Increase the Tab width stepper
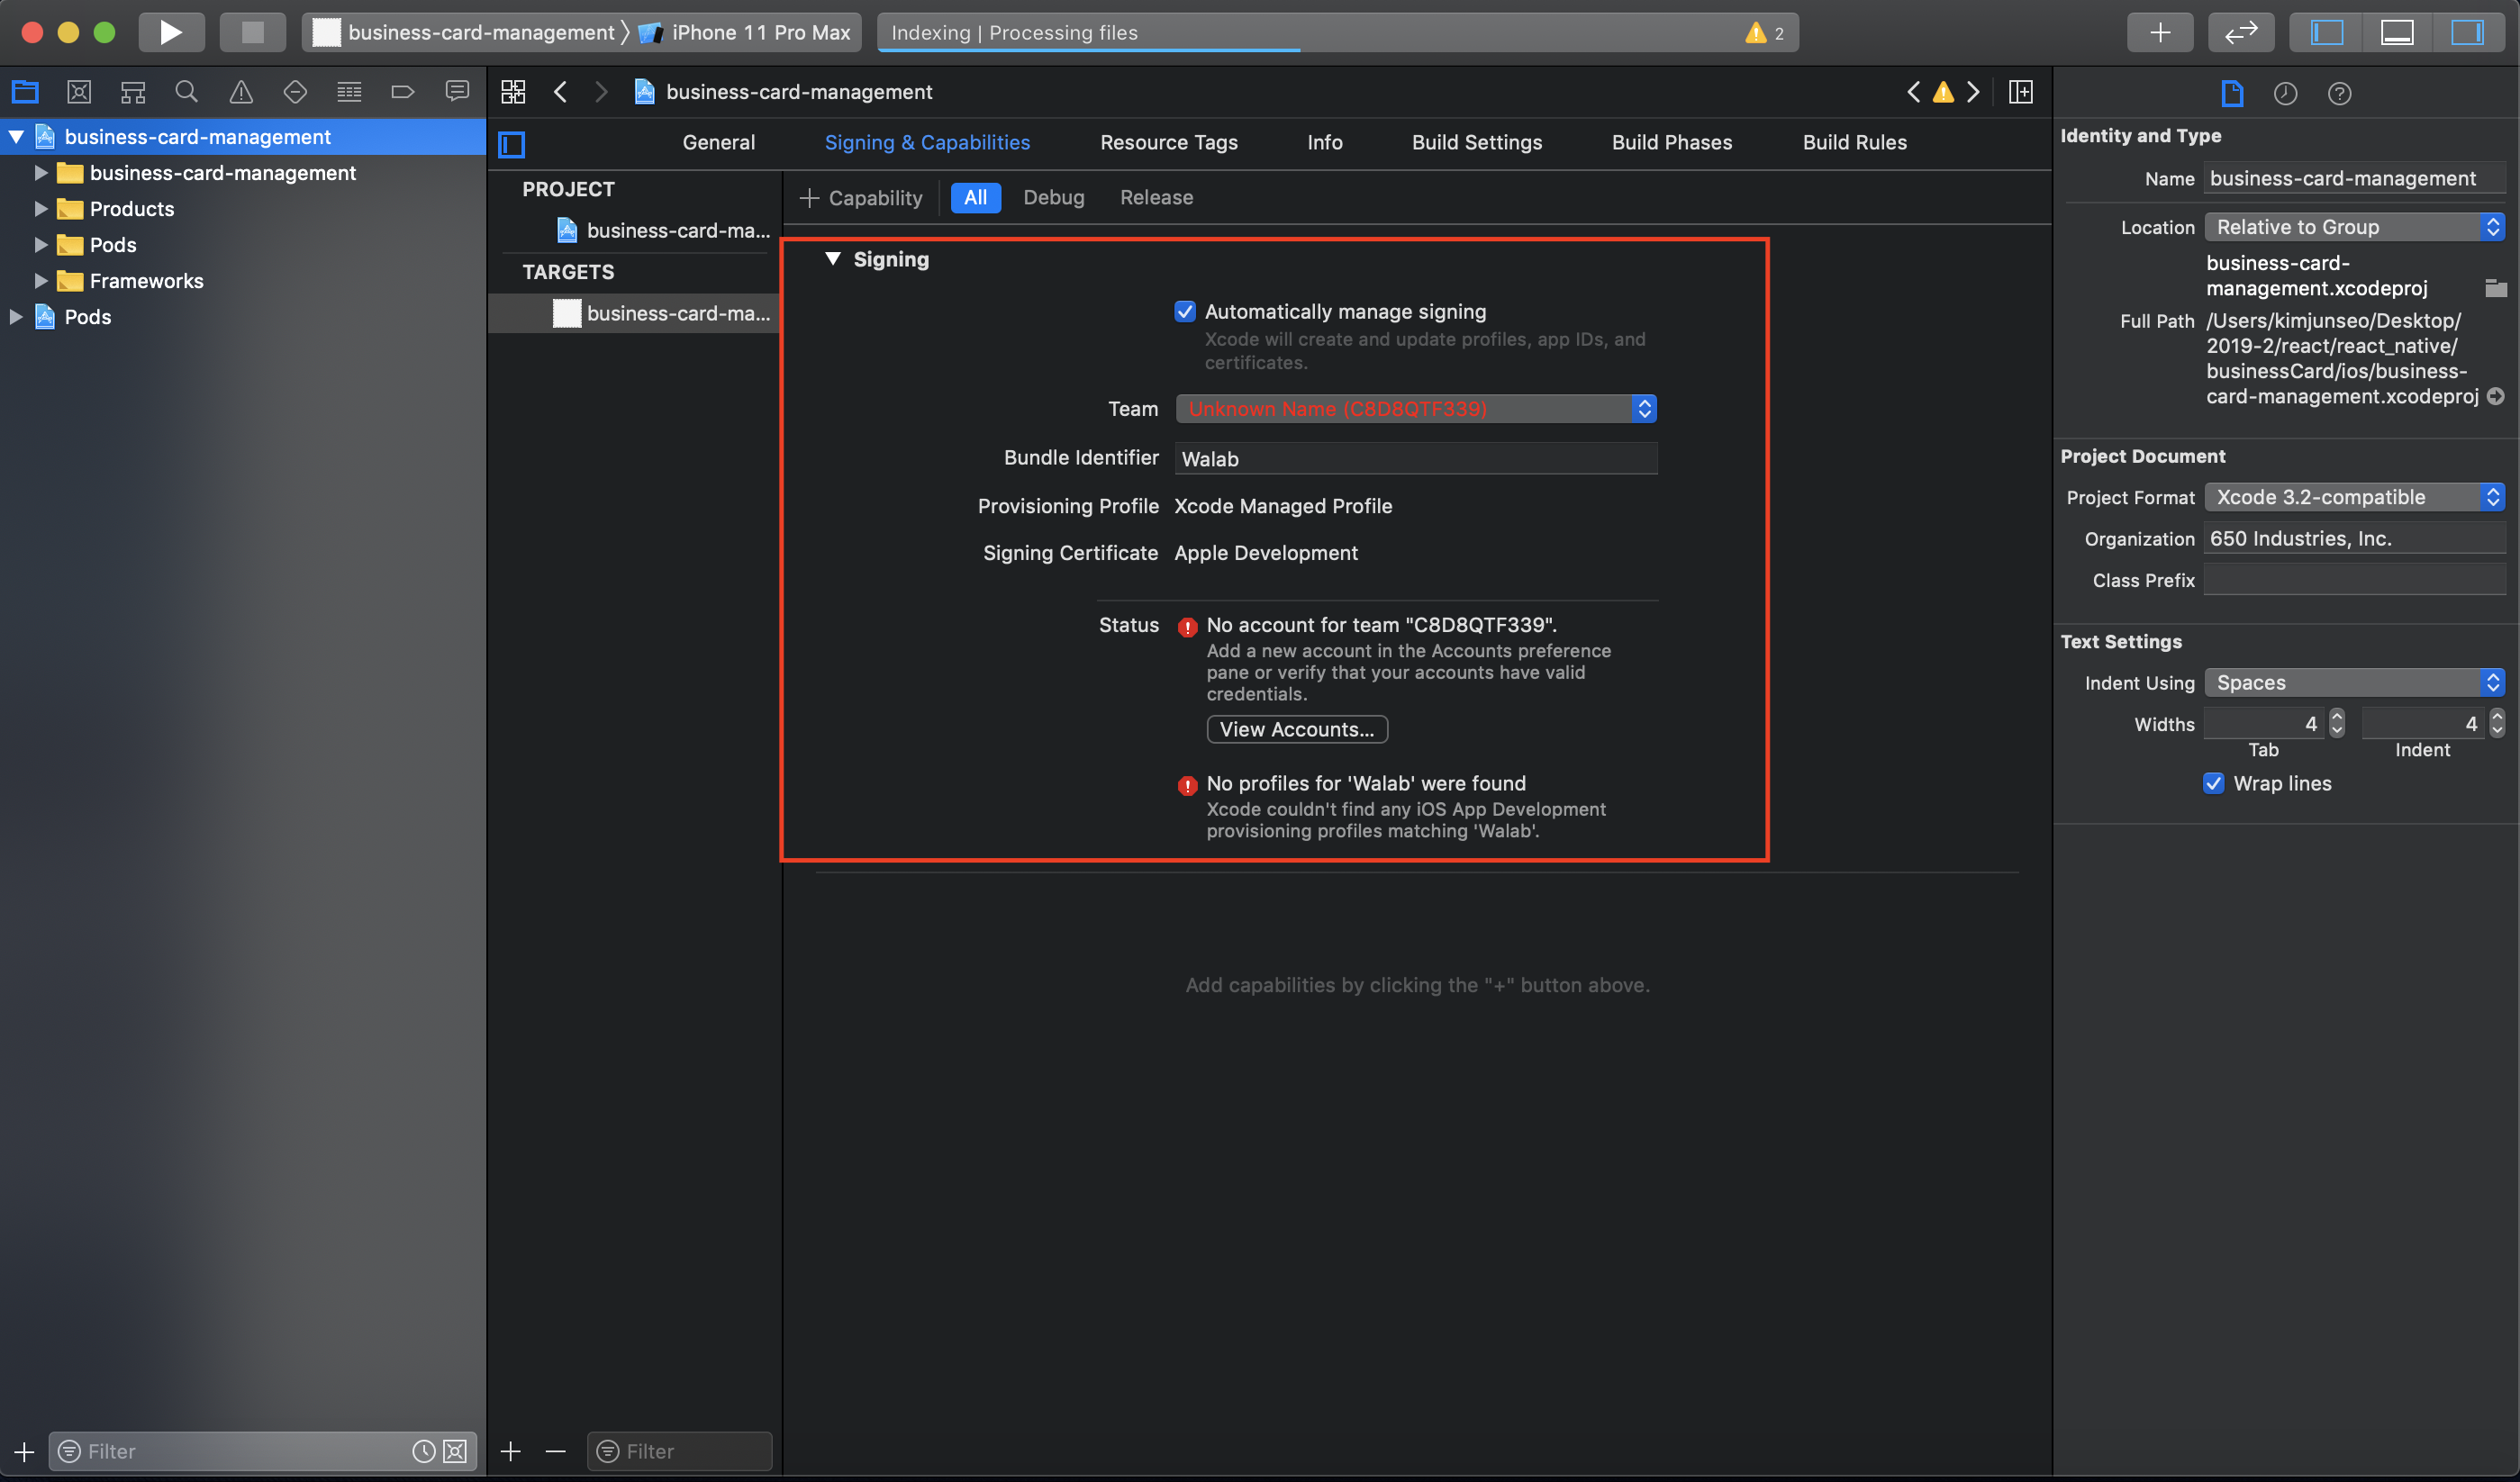This screenshot has height=1482, width=2520. pyautogui.click(x=2337, y=717)
